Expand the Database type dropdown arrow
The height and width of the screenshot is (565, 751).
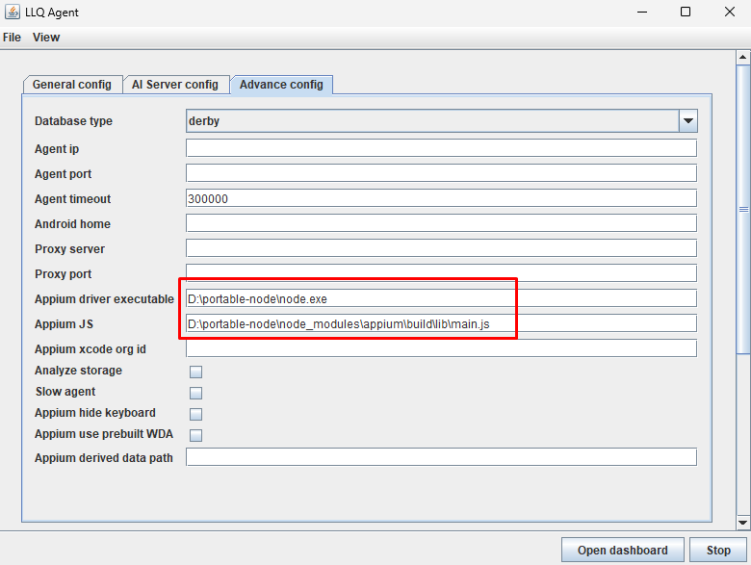687,121
